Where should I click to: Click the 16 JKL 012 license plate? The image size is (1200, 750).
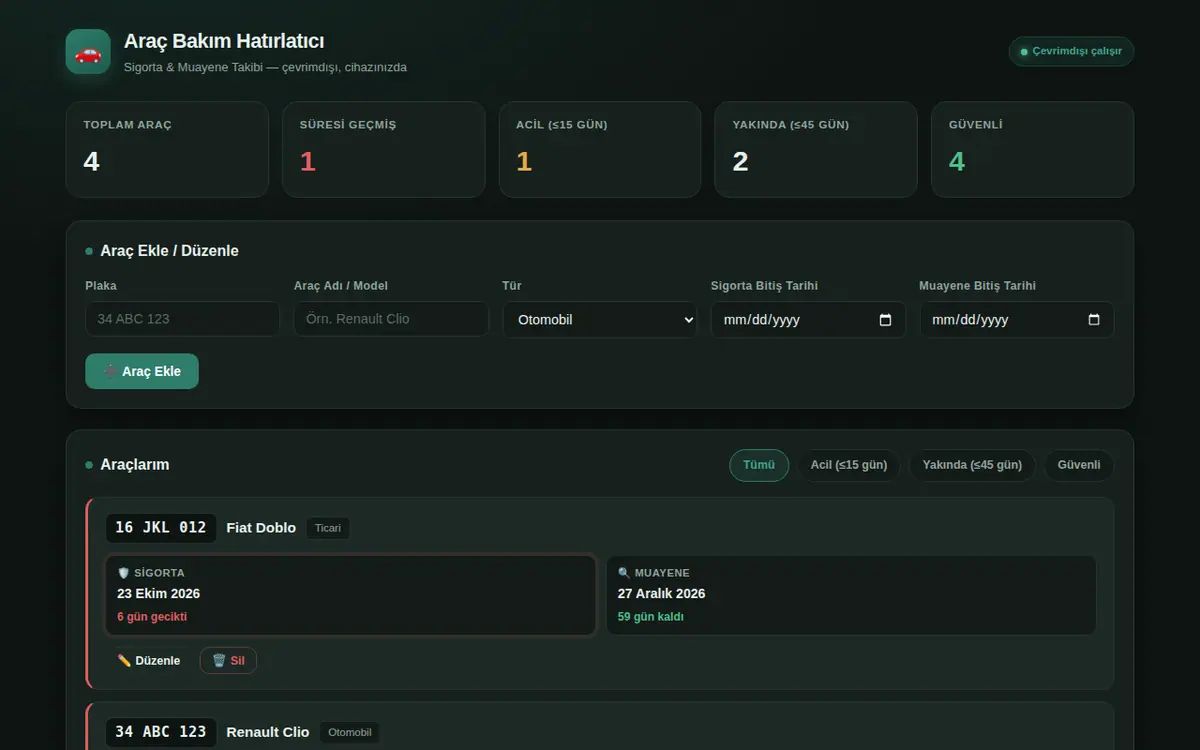click(x=161, y=528)
